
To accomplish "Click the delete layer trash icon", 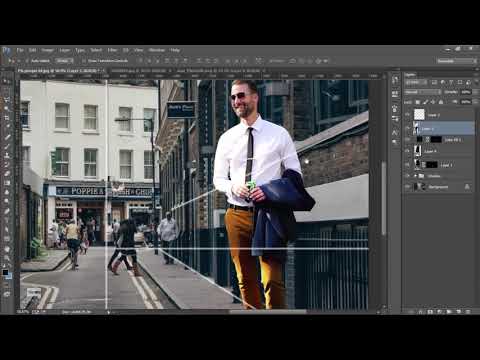I will pos(468,312).
